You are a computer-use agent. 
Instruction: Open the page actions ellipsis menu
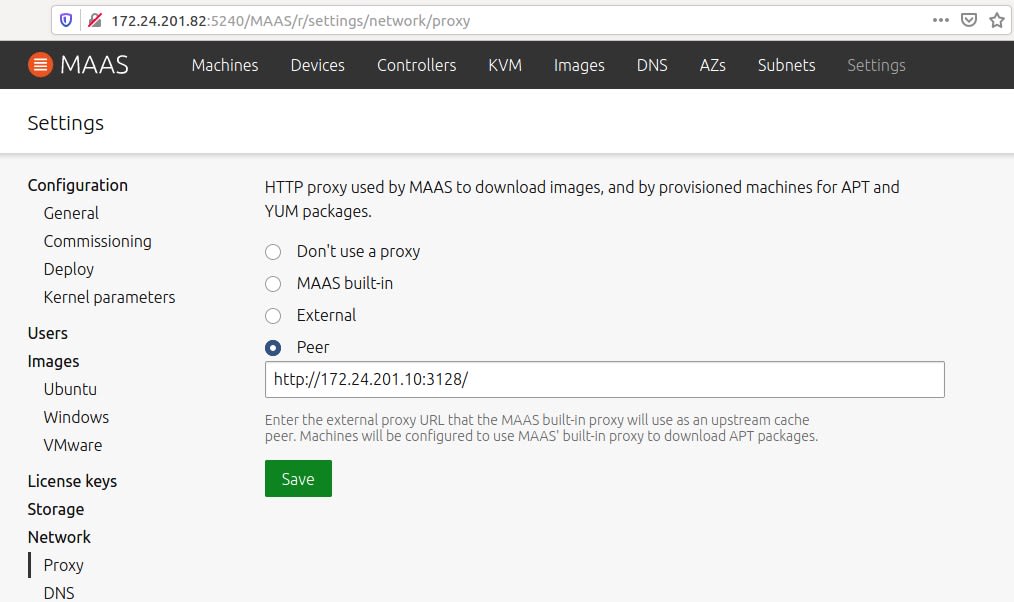tap(941, 20)
